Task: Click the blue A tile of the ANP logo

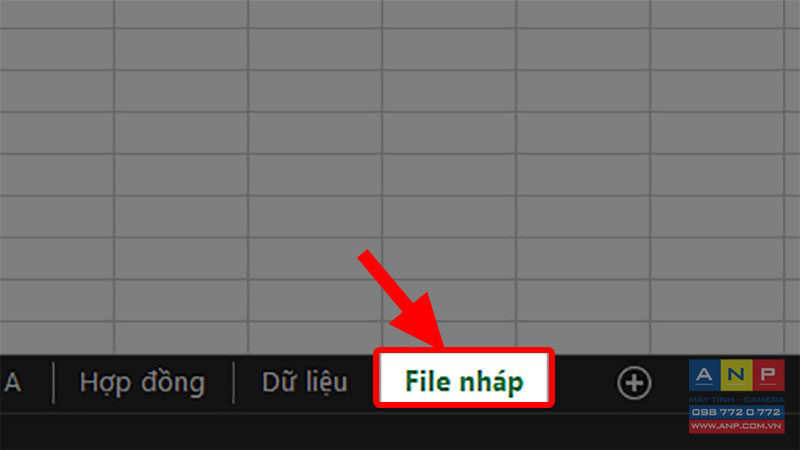Action: [x=705, y=376]
